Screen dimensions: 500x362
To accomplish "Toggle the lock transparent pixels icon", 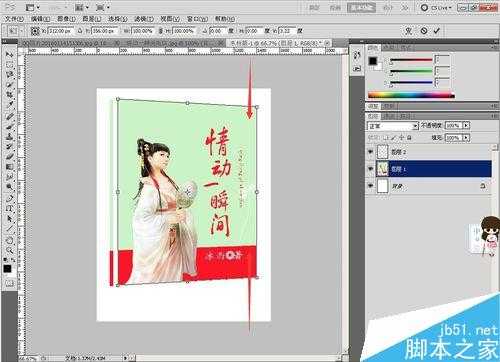I will pyautogui.click(x=386, y=137).
